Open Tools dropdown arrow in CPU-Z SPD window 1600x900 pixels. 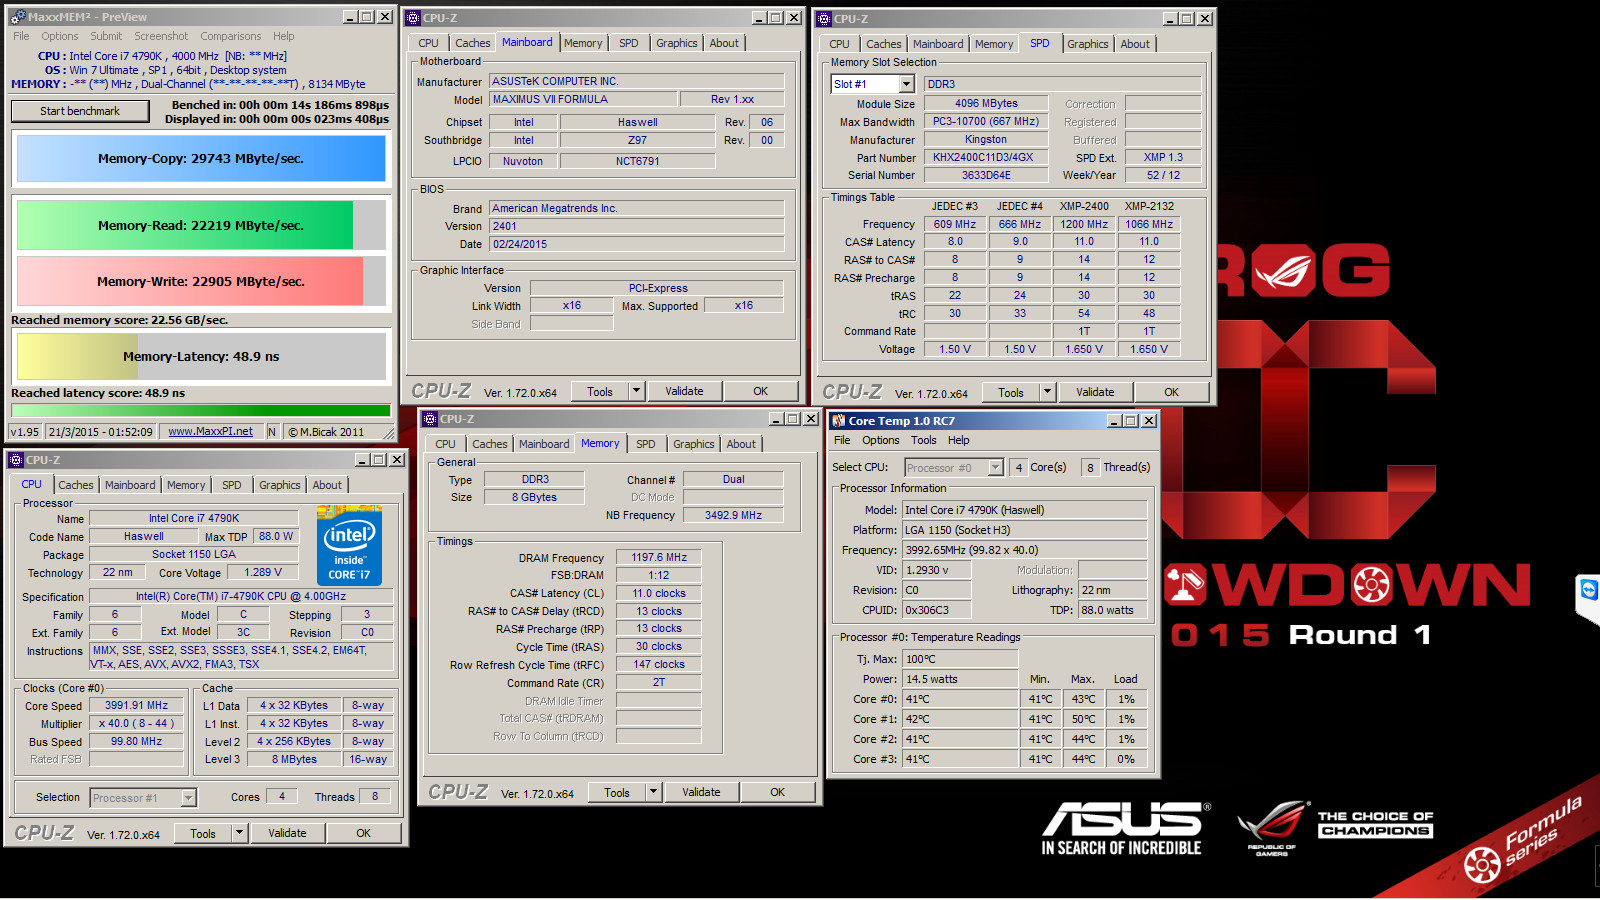click(x=1047, y=392)
